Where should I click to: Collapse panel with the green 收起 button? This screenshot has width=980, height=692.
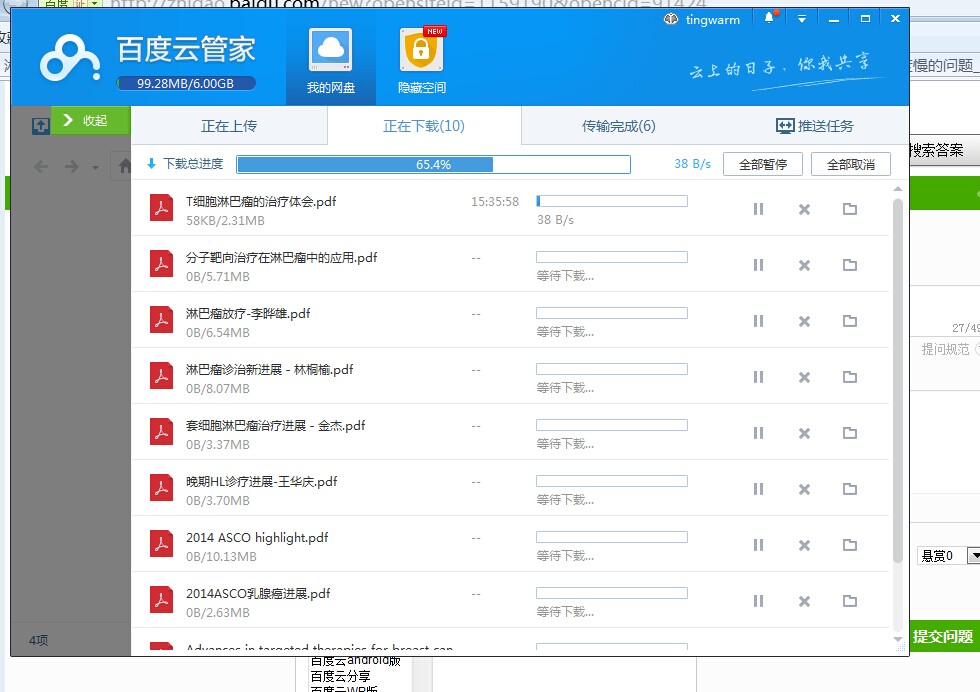(91, 120)
